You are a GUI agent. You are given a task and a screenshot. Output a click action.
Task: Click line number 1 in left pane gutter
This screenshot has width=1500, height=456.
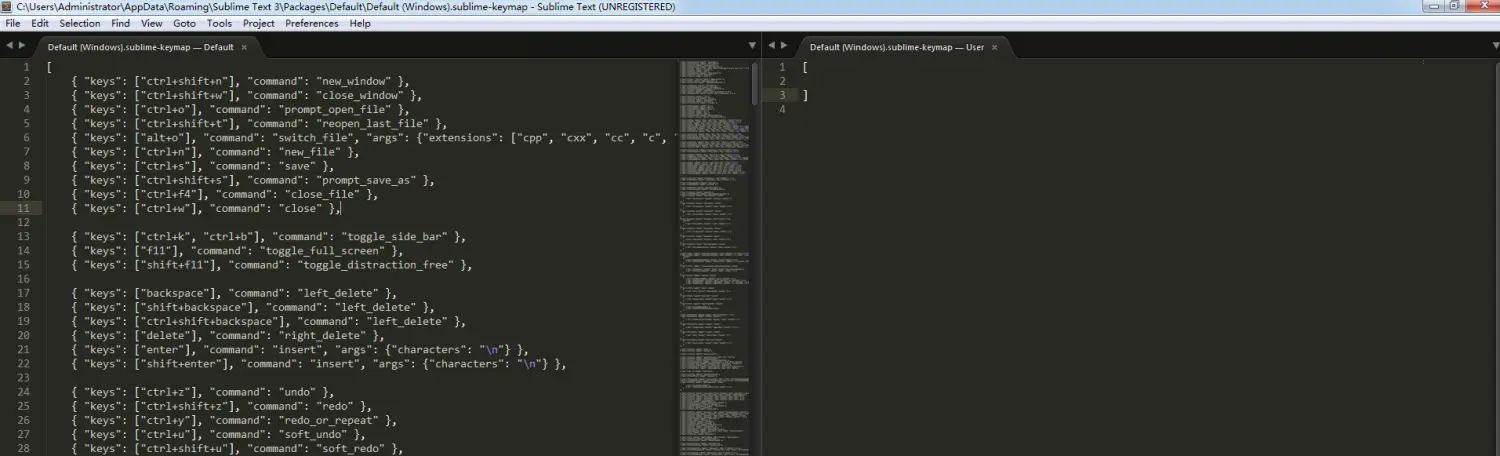point(26,67)
